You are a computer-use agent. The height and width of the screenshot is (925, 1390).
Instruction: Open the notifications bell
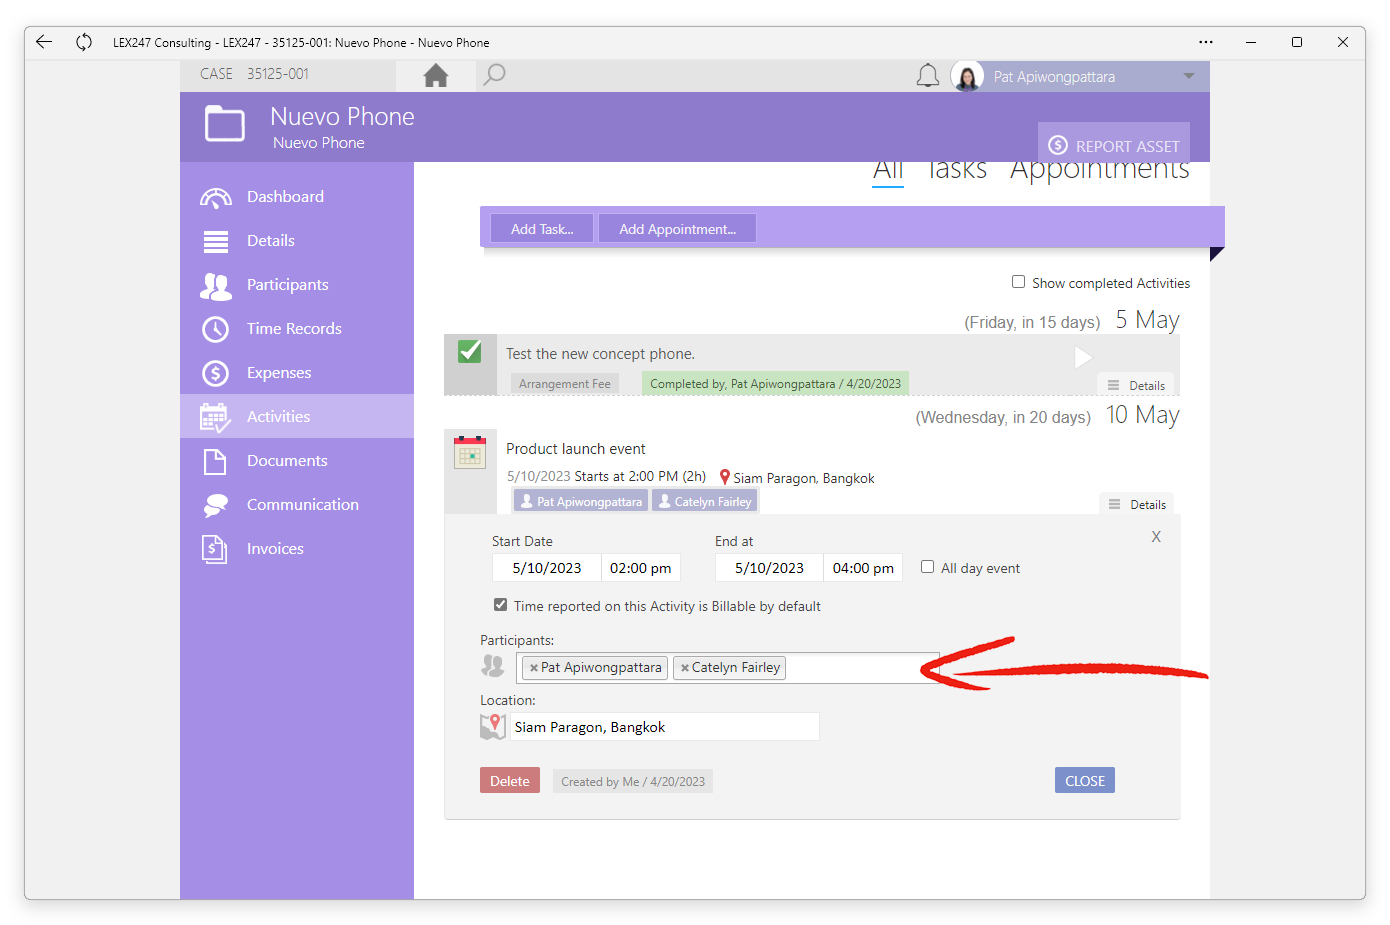[x=928, y=76]
